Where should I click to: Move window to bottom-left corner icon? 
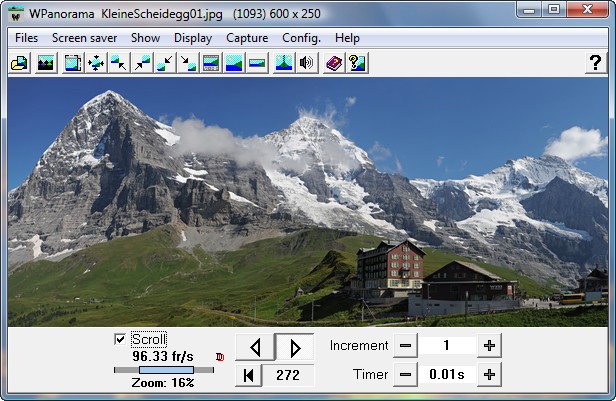(x=165, y=63)
